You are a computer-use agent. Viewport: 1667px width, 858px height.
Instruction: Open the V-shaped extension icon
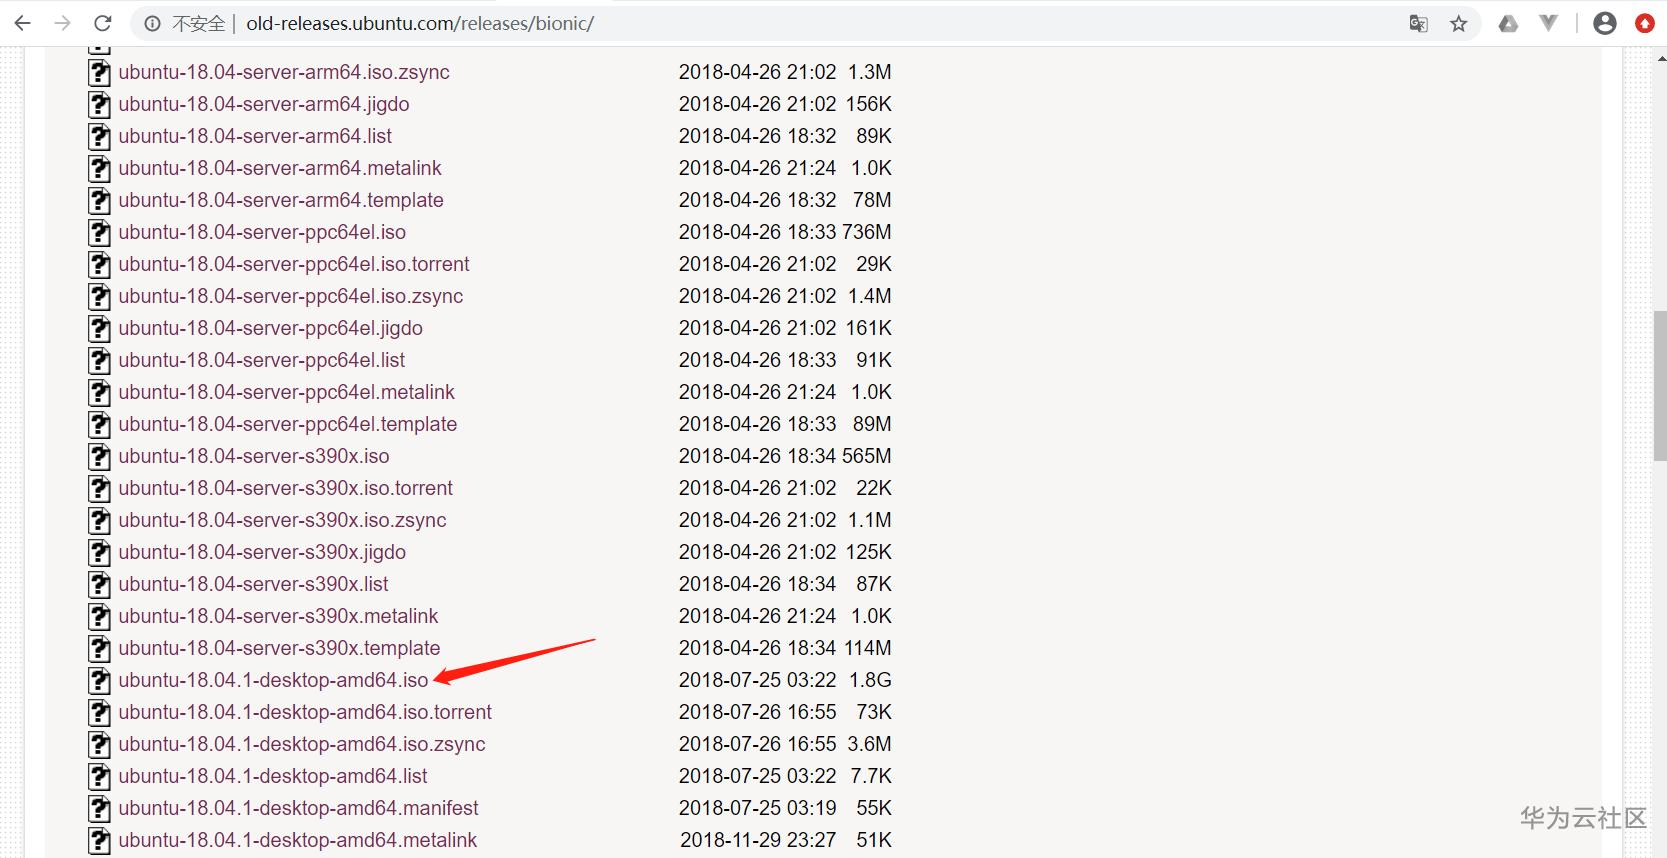[1549, 23]
